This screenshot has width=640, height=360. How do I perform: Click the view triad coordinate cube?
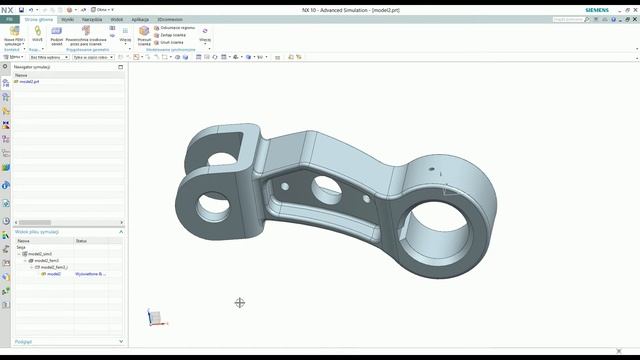156,317
